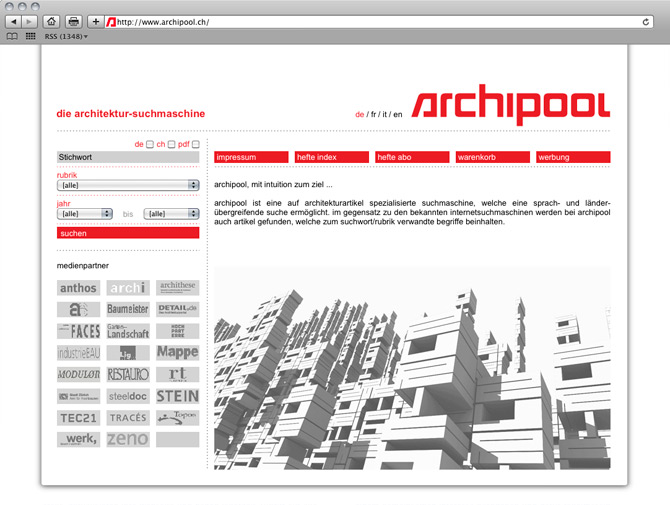Reload the page with the refresh icon

(646, 22)
